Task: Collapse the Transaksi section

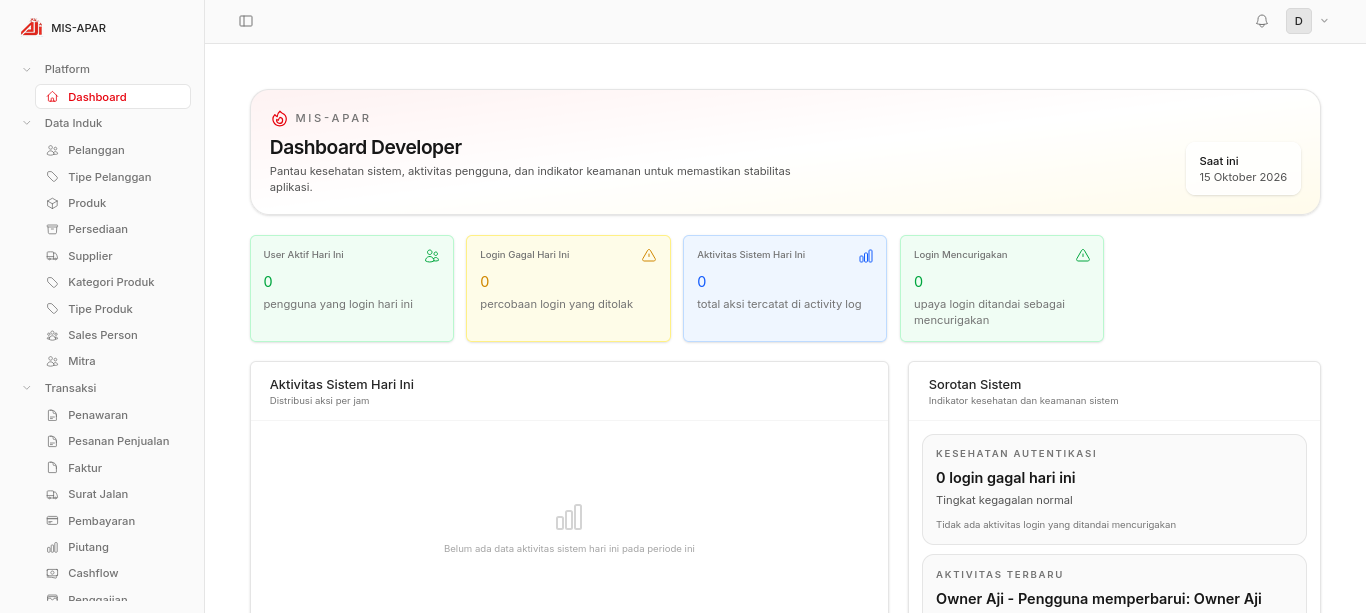Action: coord(27,388)
